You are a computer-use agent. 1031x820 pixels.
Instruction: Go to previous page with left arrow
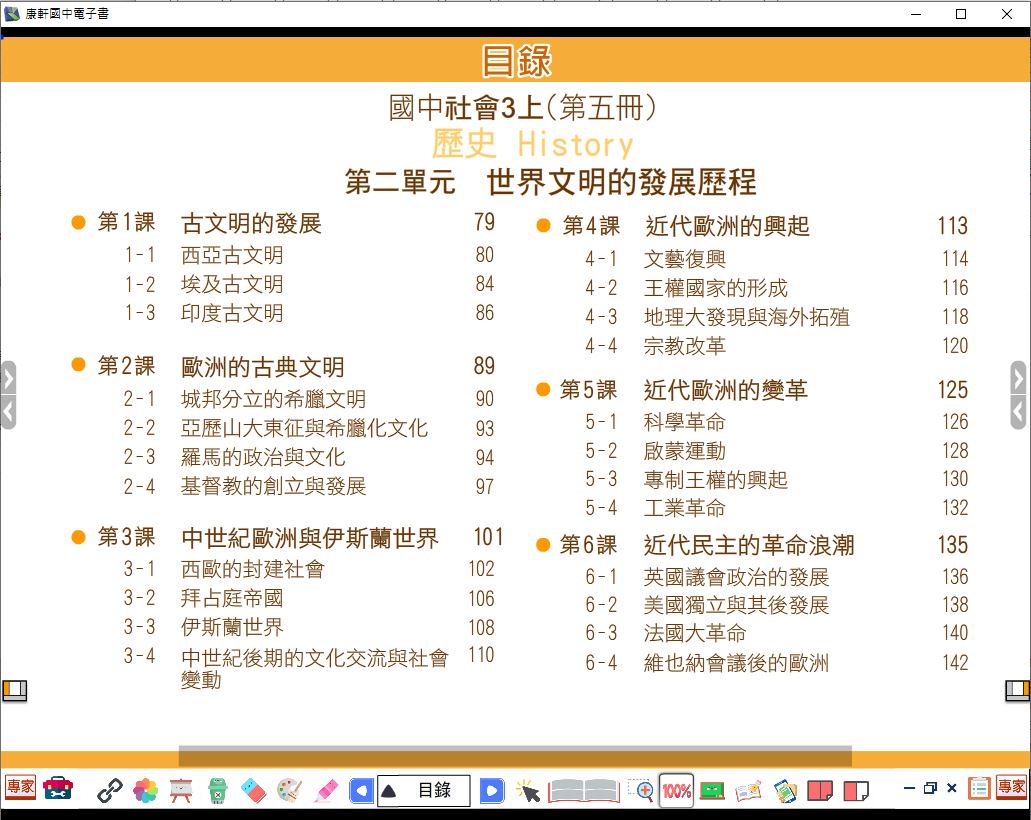point(361,791)
